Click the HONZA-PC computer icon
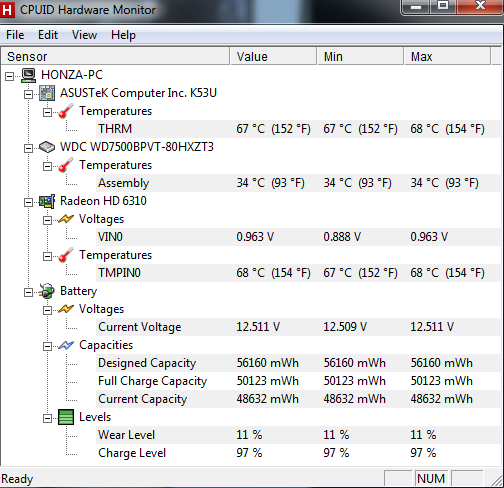Viewport: 504px width, 488px height. point(29,75)
